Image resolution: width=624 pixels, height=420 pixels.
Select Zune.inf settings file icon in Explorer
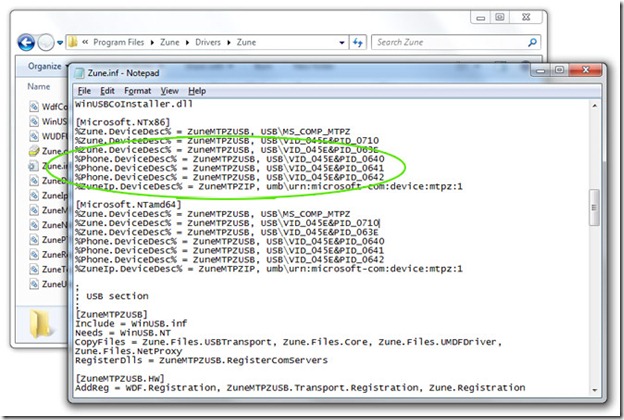pyautogui.click(x=33, y=166)
